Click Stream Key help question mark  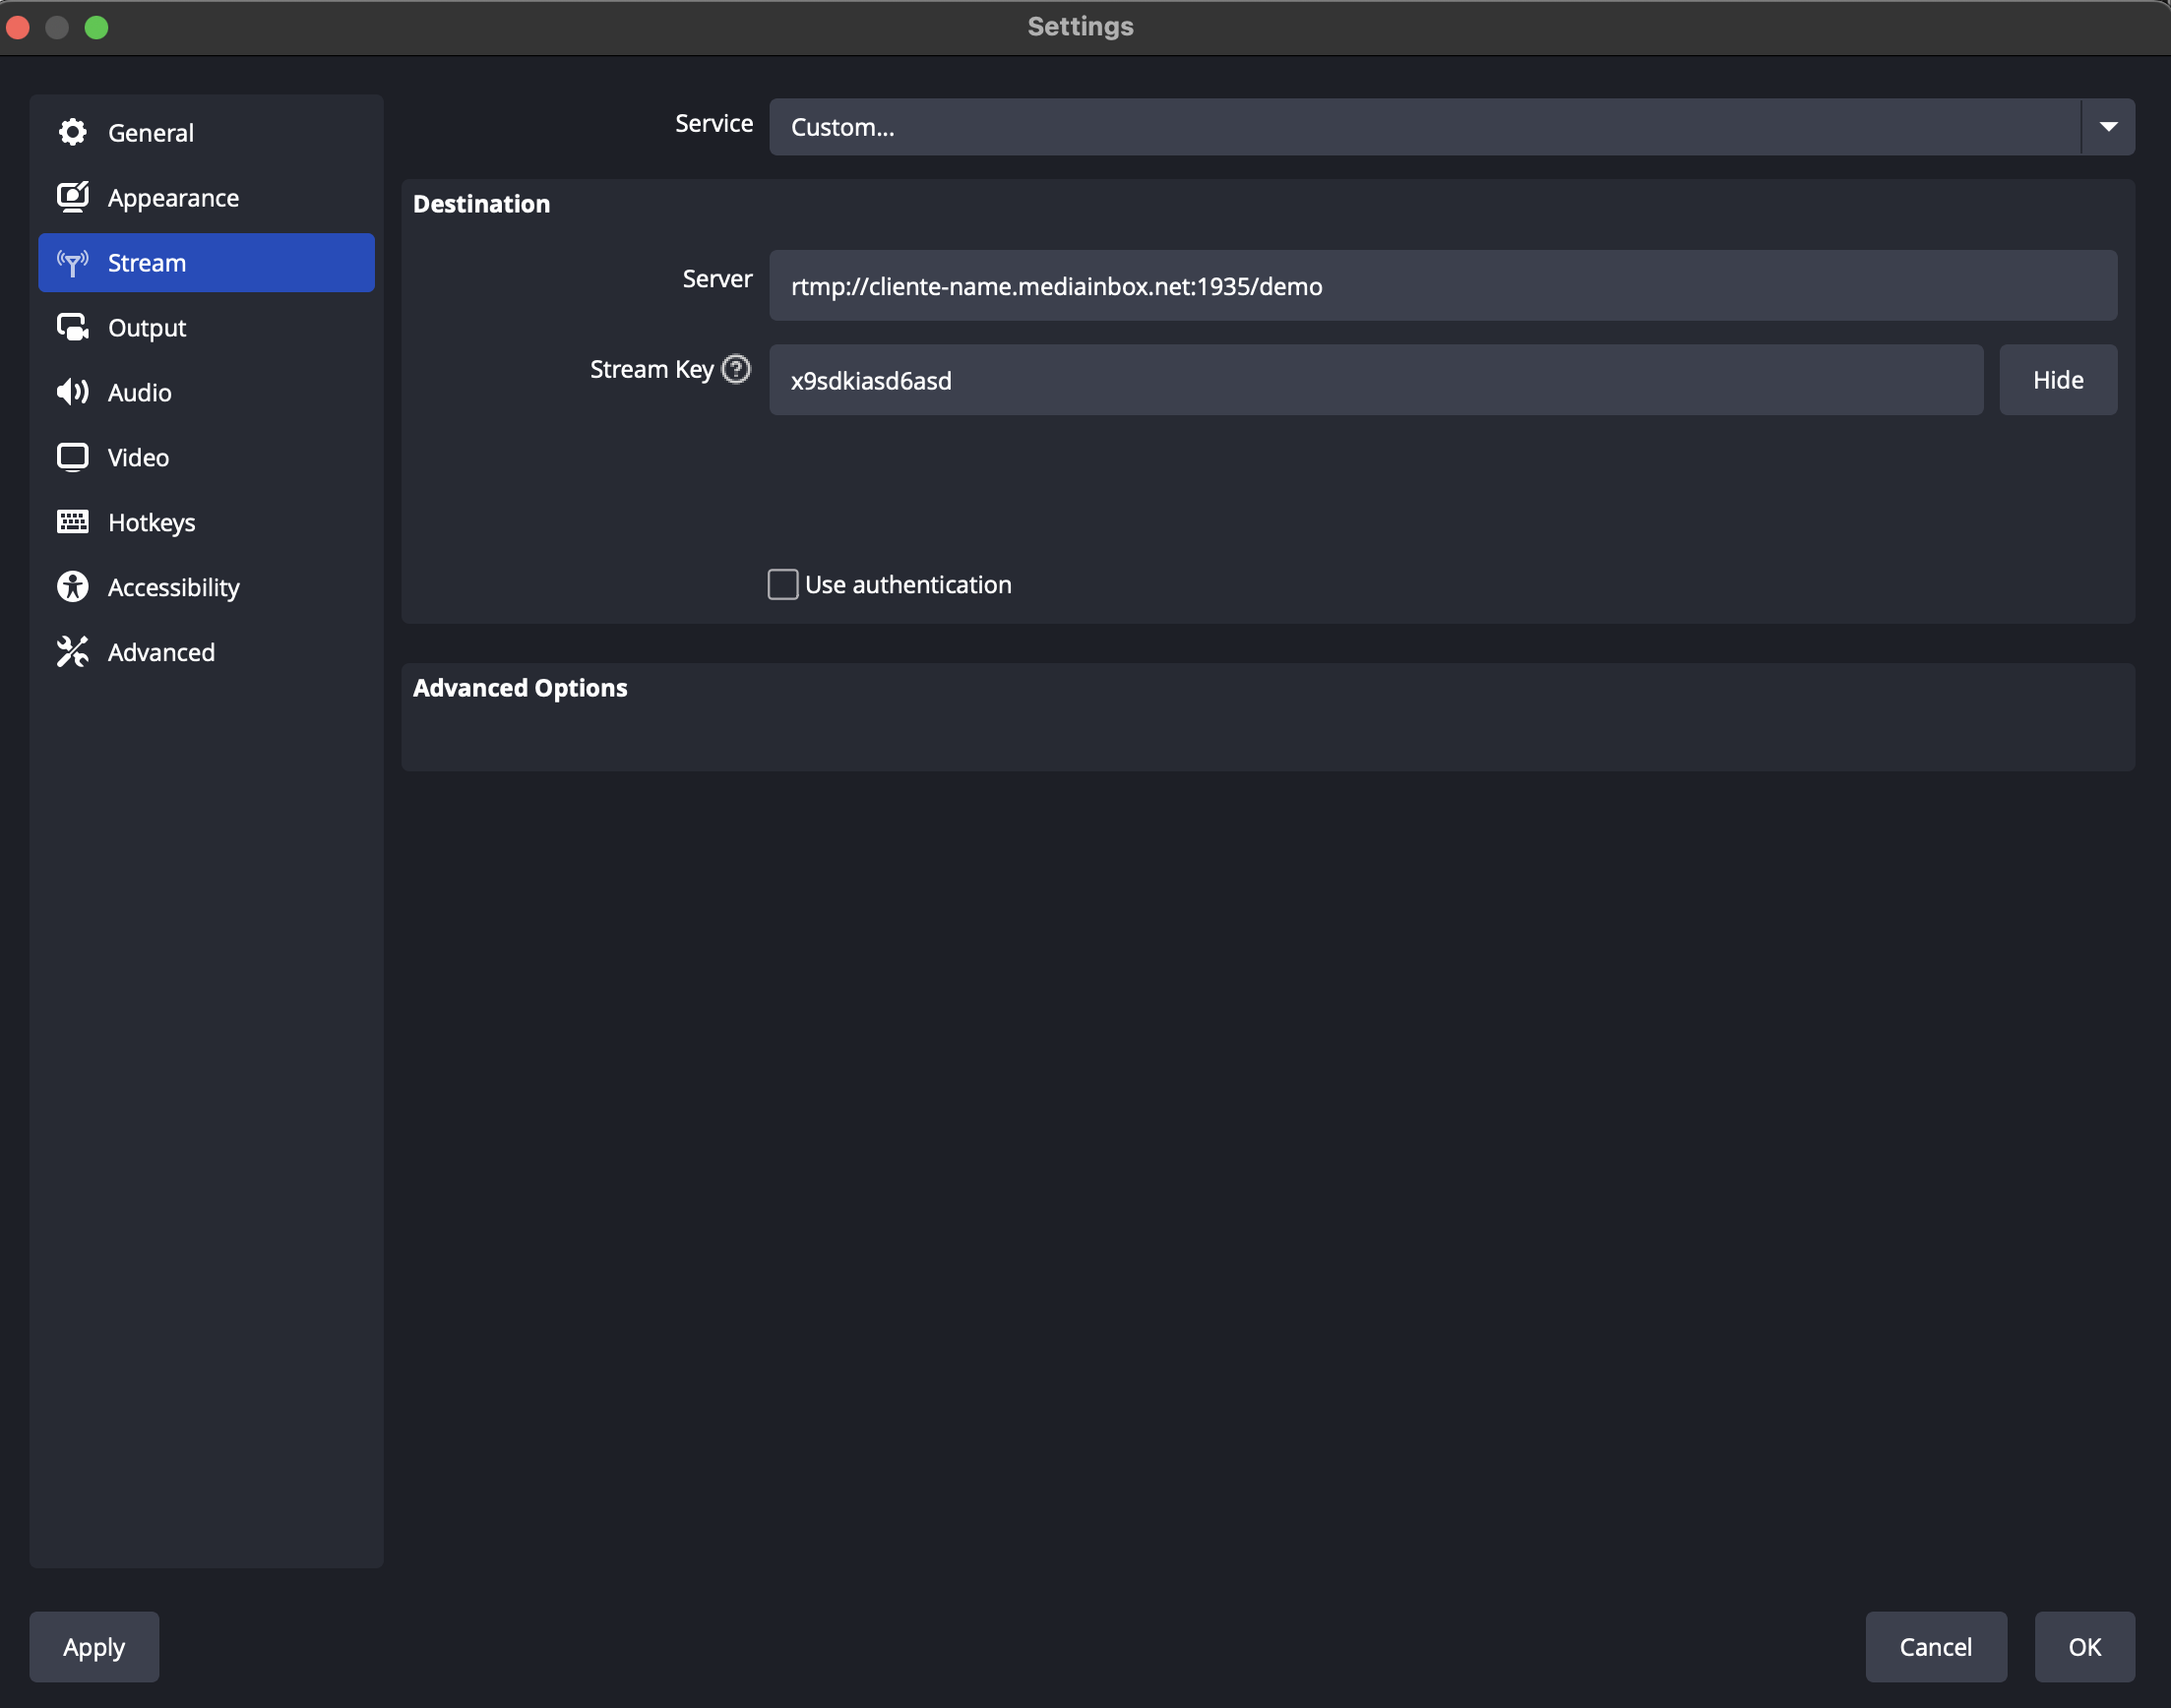[736, 369]
